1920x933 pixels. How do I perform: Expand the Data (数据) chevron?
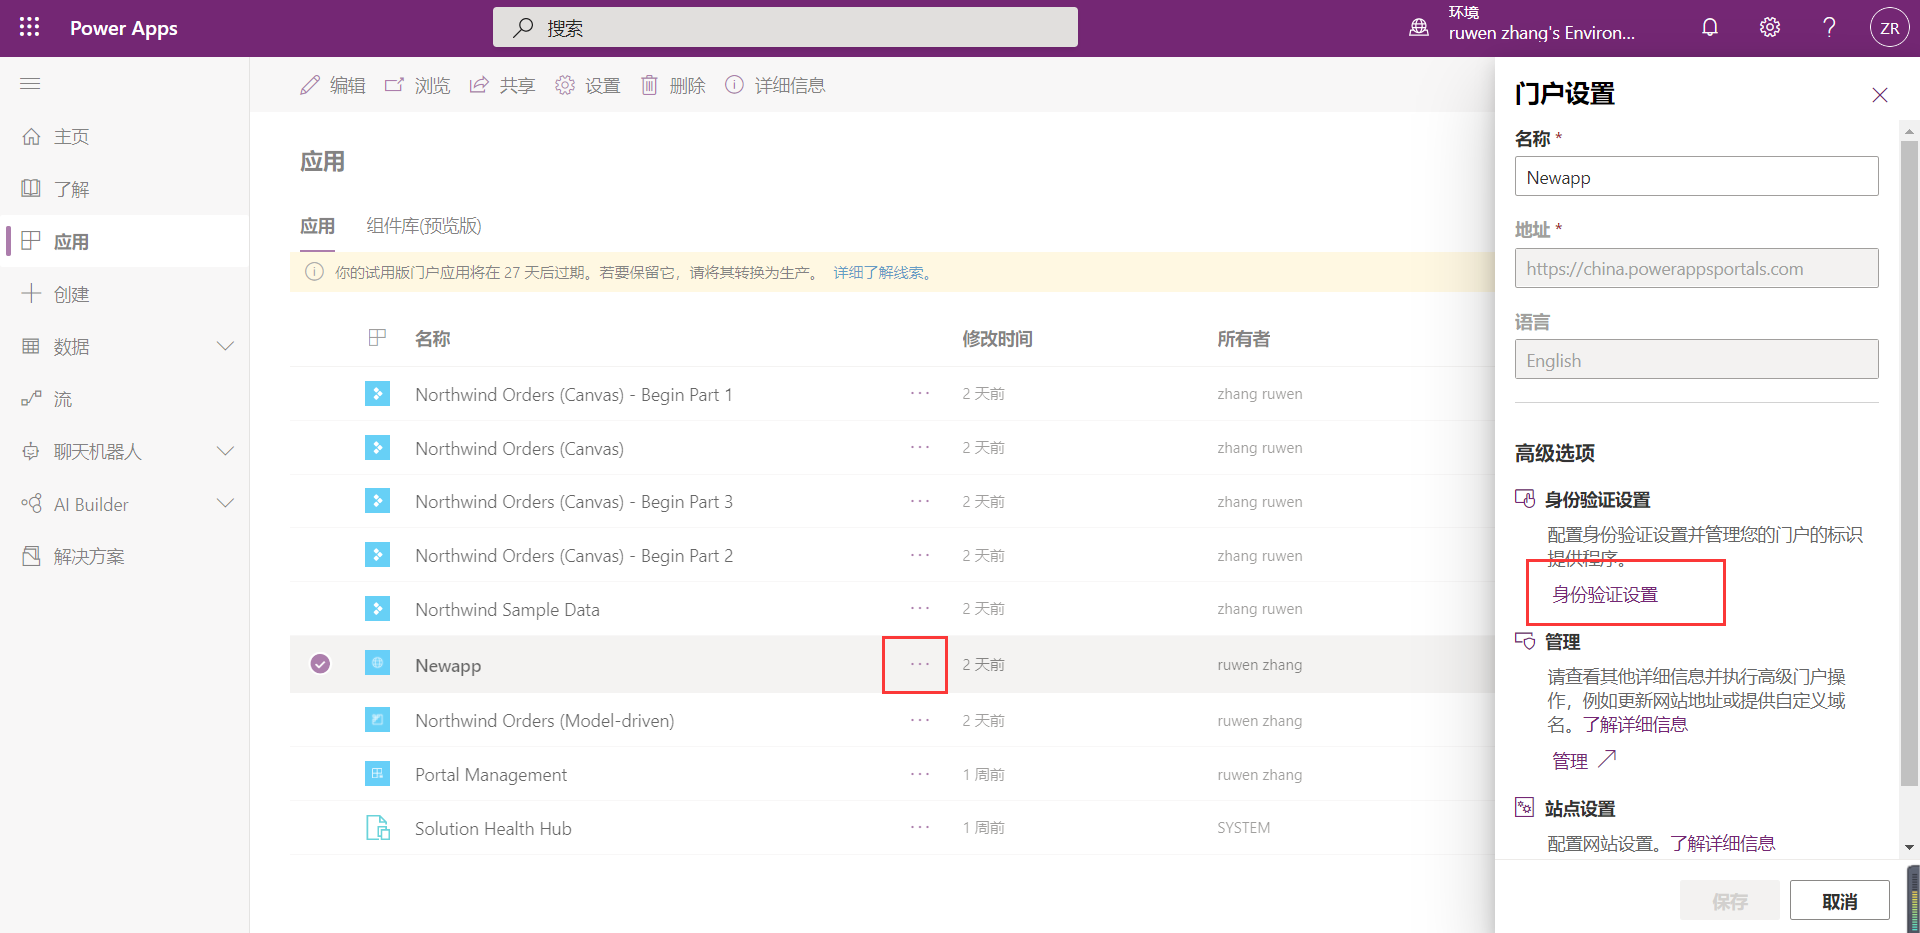click(x=226, y=346)
